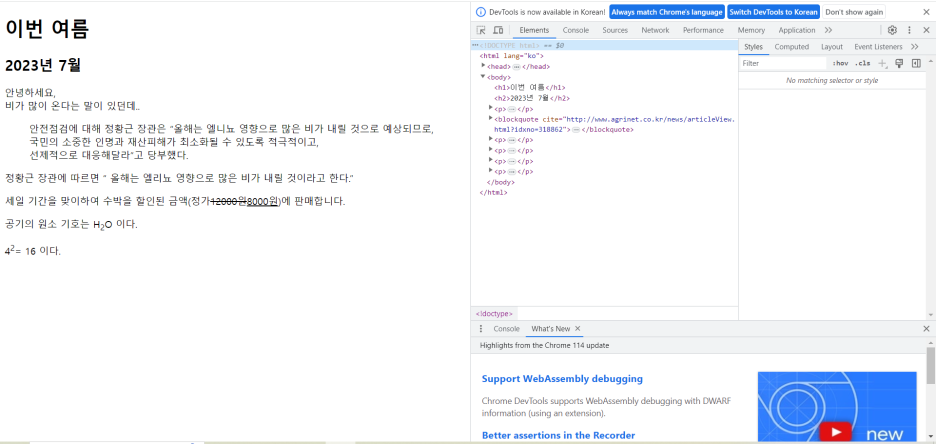
Task: Close the DevTools panel
Action: click(926, 30)
